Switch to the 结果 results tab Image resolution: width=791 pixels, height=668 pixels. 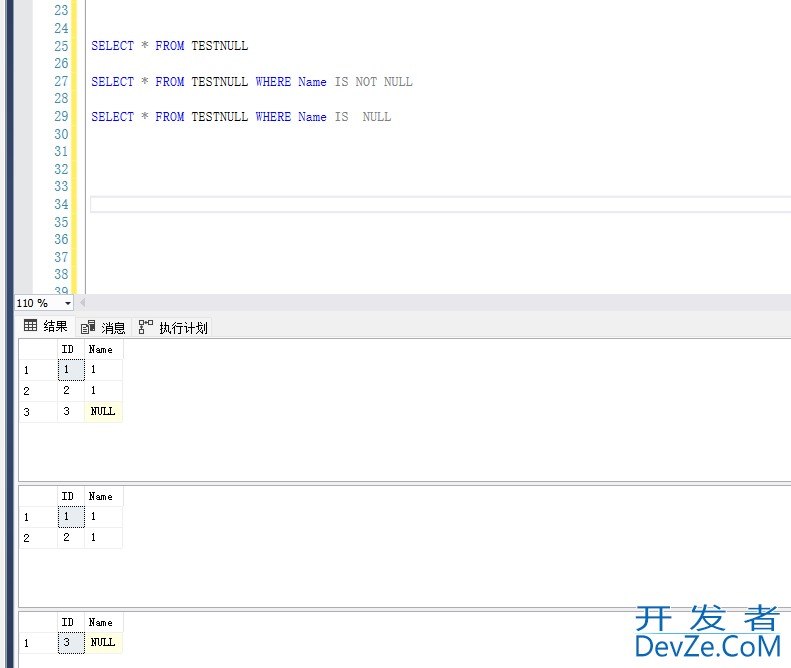click(46, 326)
